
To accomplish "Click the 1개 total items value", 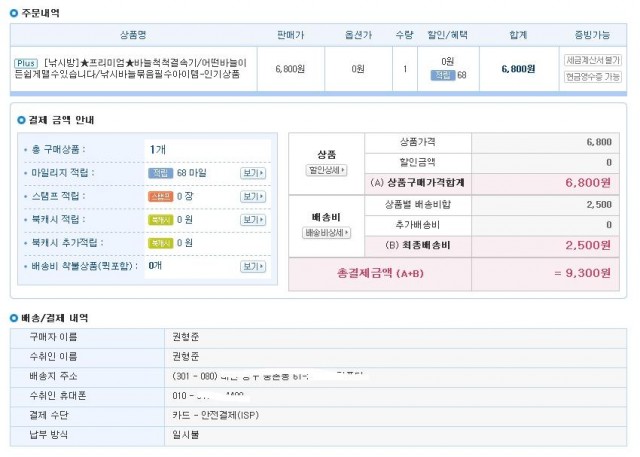I will pos(158,150).
